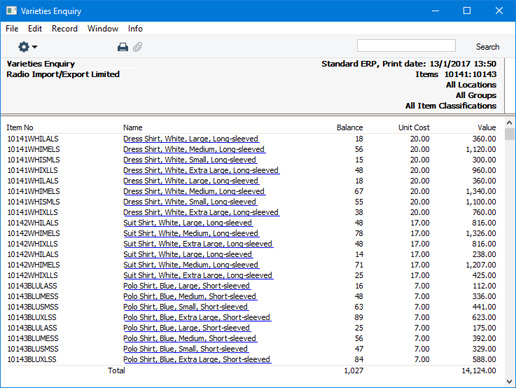Viewport: 516px width, 388px height.
Task: Click the Items 10141:10143 text
Action: [x=456, y=74]
